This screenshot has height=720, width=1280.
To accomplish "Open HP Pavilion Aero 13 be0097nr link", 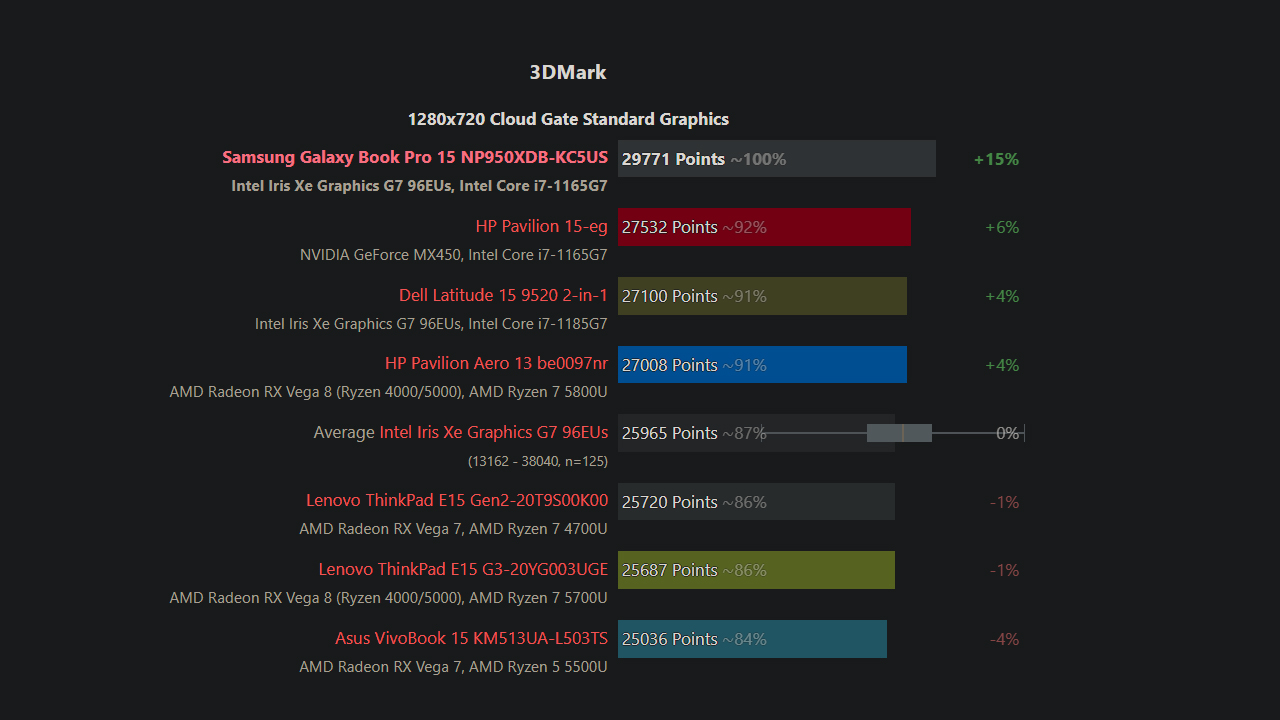I will pos(496,363).
